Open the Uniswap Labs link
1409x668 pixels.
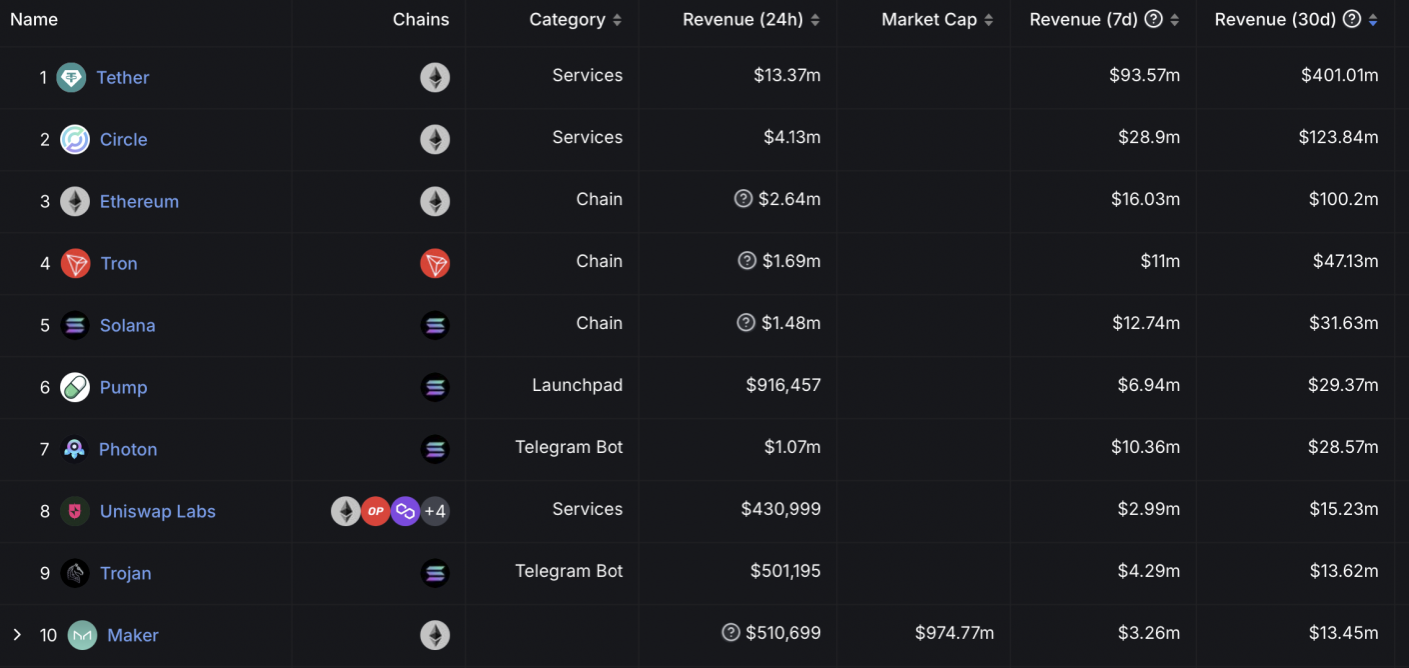click(158, 511)
